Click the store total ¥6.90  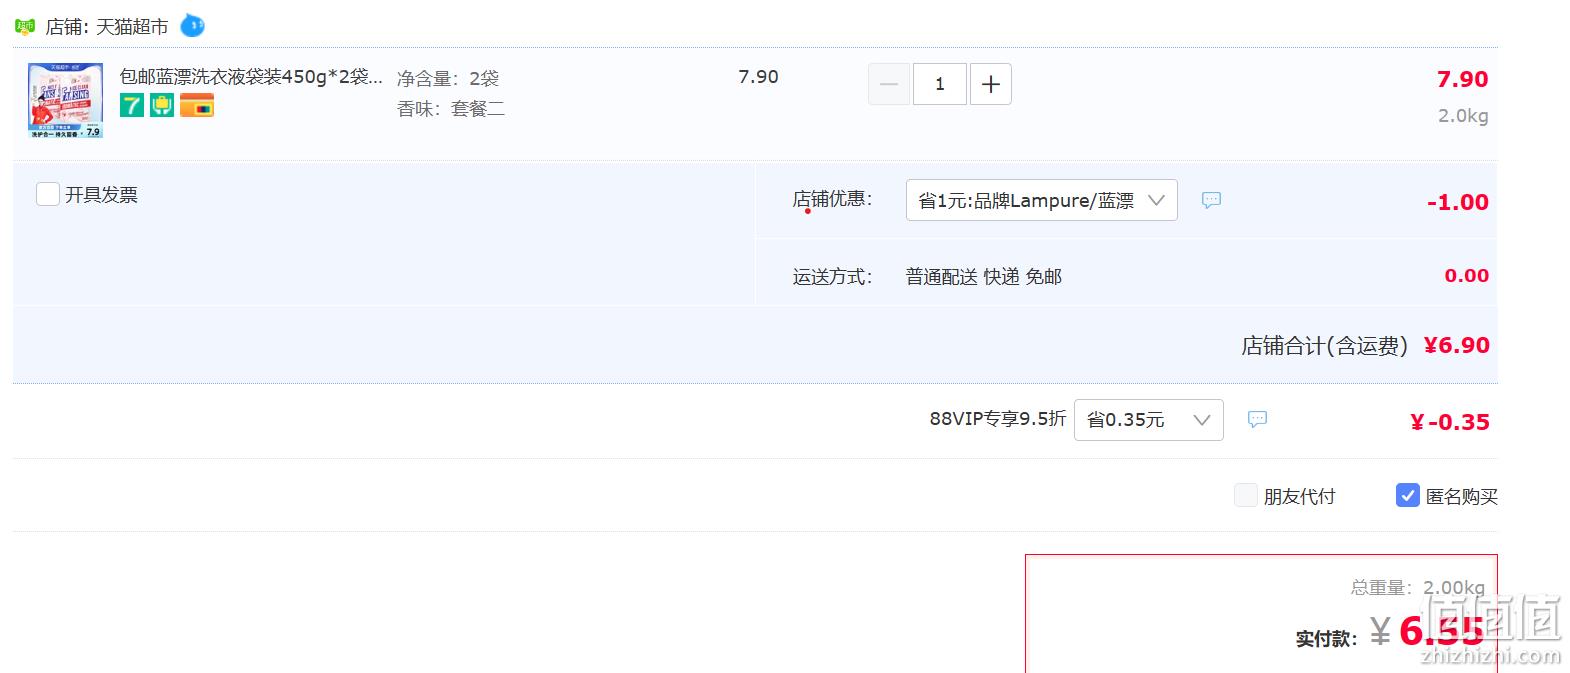coord(1457,345)
